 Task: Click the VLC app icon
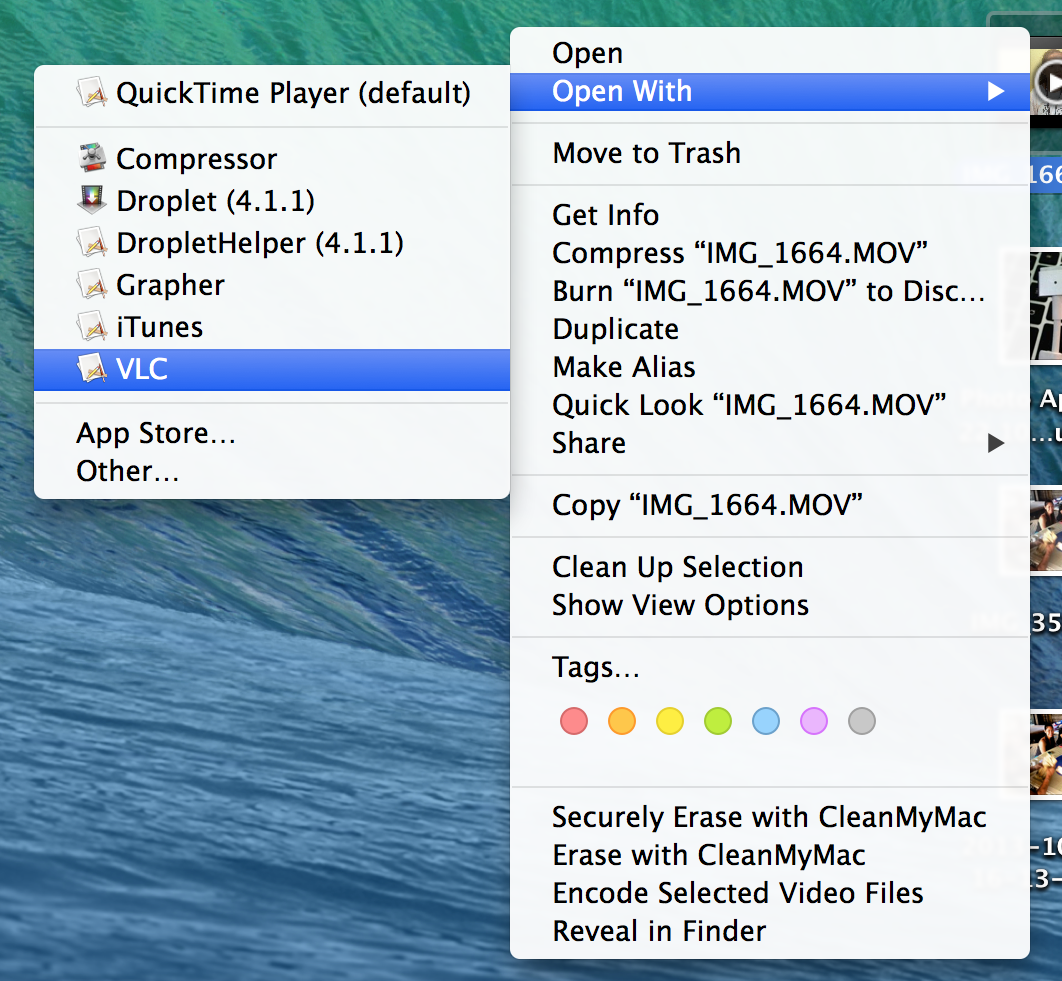(92, 368)
